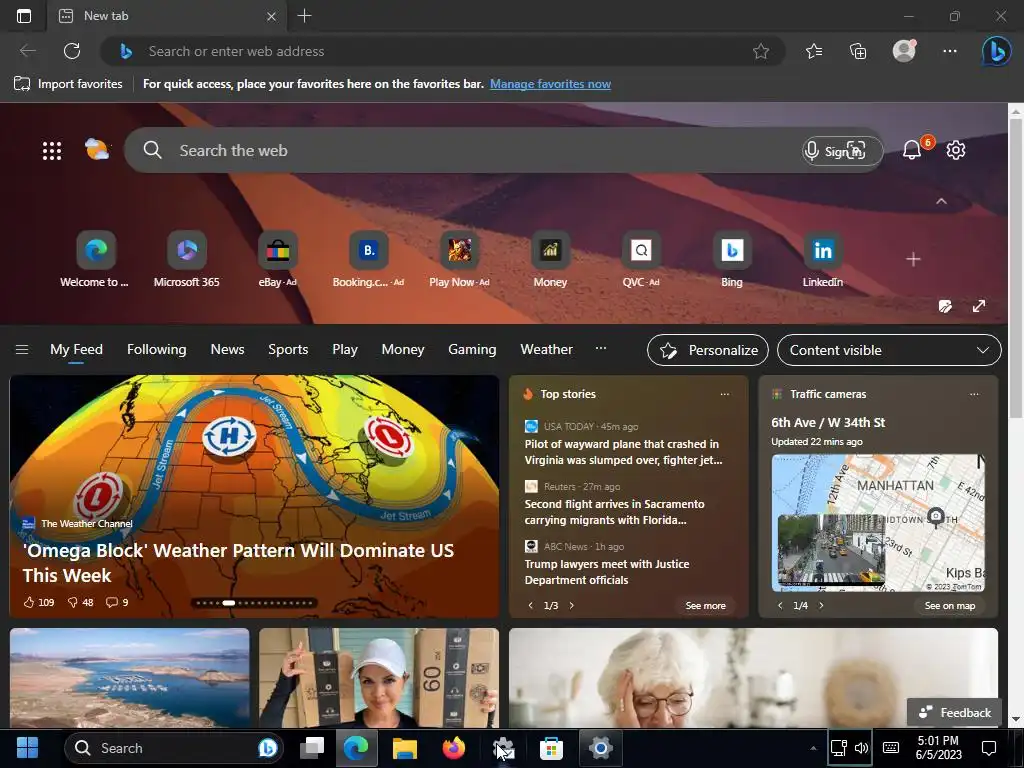Open the Bing sidebar chat button
This screenshot has width=1024, height=768.
997,51
